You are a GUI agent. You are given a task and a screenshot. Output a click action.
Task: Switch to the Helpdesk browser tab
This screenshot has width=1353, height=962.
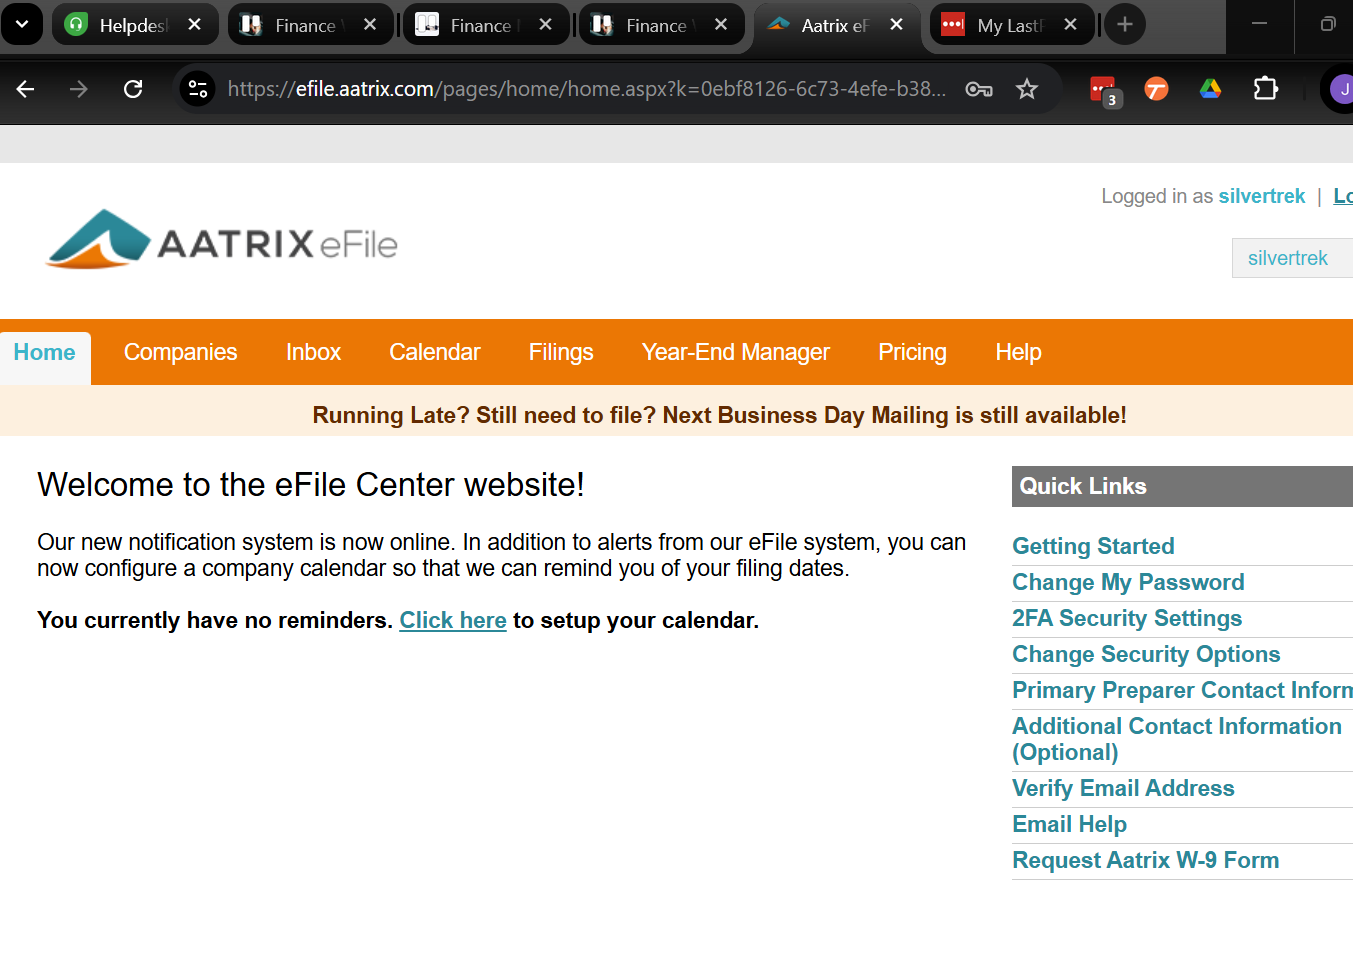[x=135, y=24]
